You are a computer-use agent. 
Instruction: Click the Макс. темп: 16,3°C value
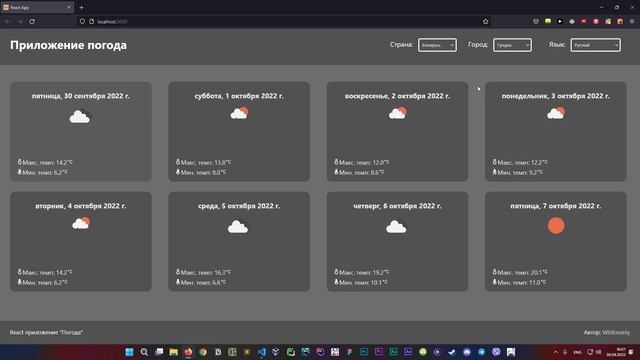click(x=204, y=272)
